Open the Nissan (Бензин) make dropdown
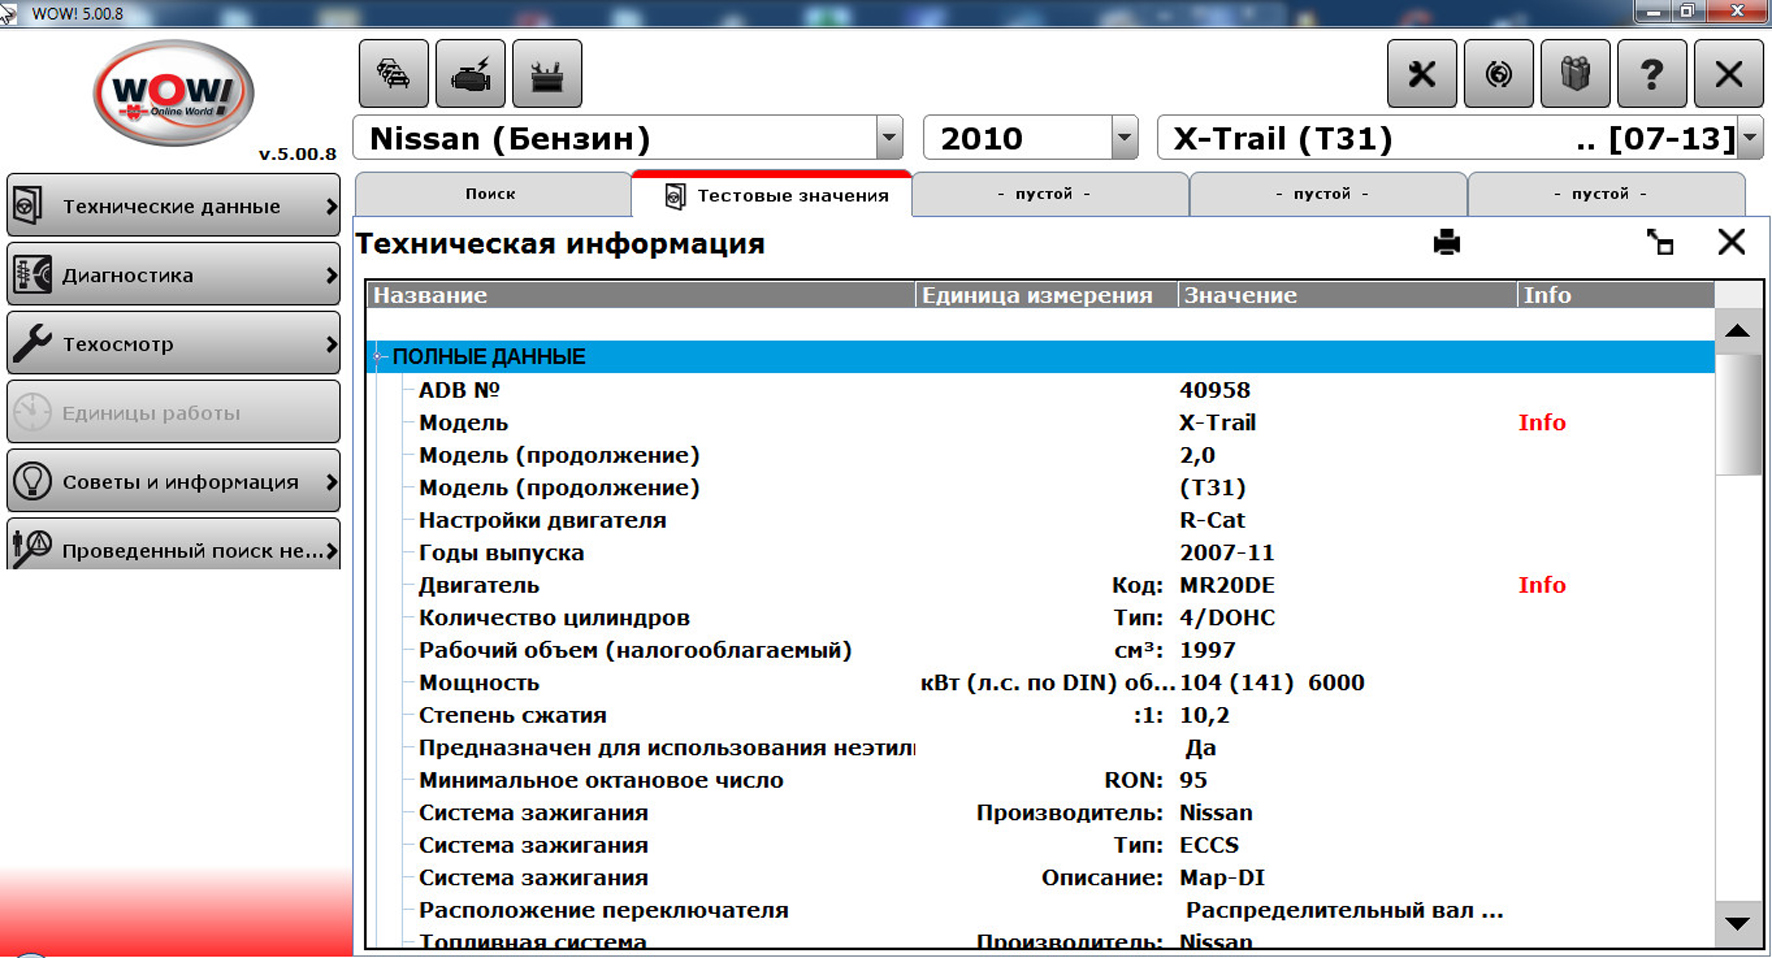This screenshot has height=958, width=1772. (888, 138)
